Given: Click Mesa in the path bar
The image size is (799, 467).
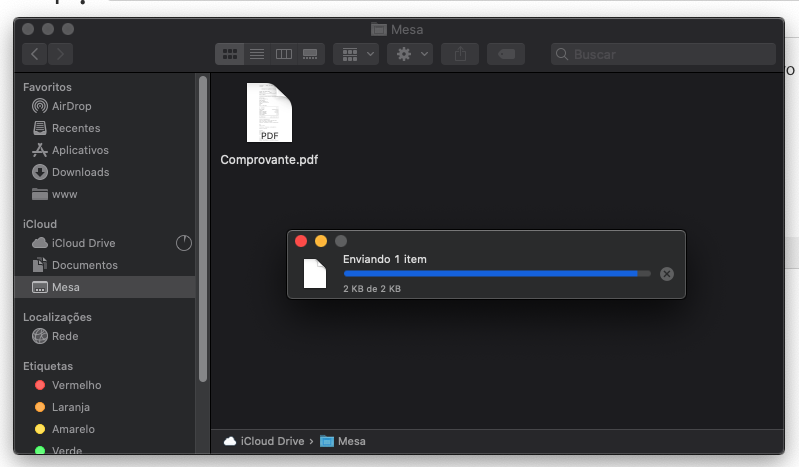Looking at the screenshot, I should tap(342, 441).
